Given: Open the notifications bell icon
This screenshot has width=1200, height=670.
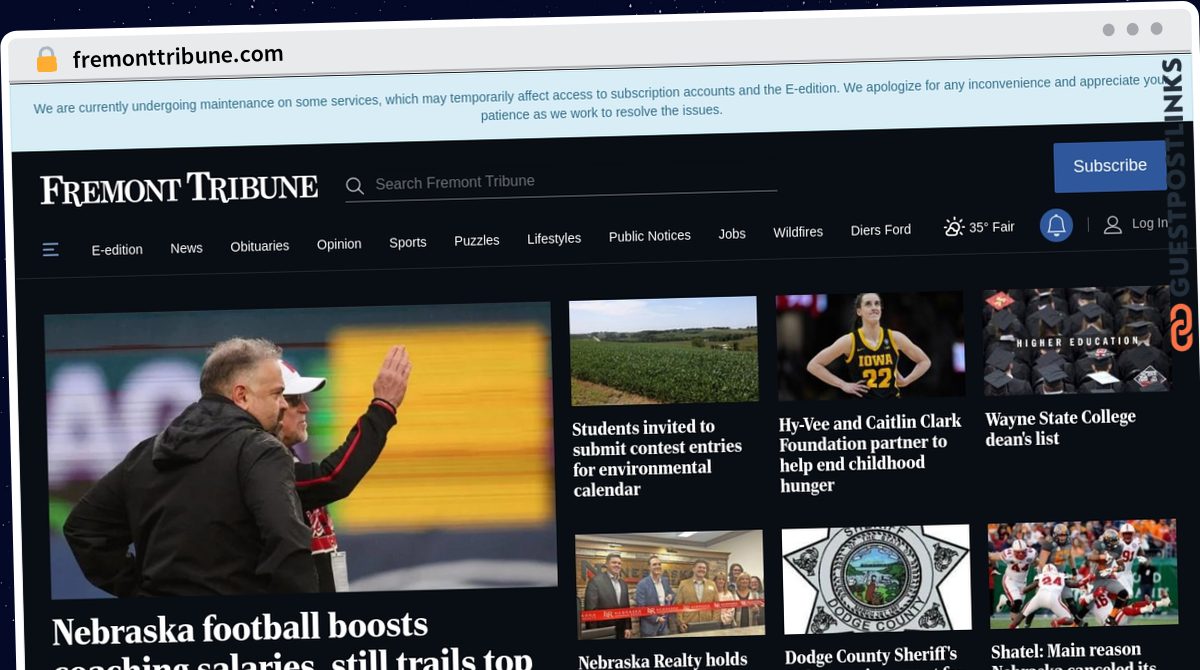Looking at the screenshot, I should tap(1056, 225).
